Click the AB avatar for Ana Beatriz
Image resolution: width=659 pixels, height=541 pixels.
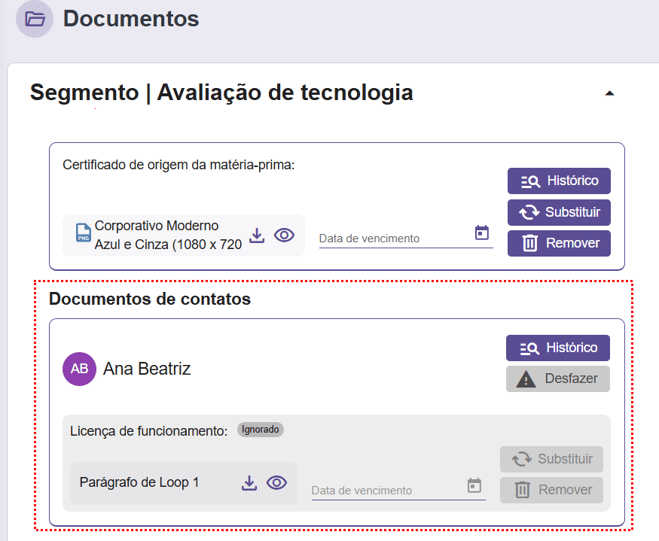coord(79,369)
